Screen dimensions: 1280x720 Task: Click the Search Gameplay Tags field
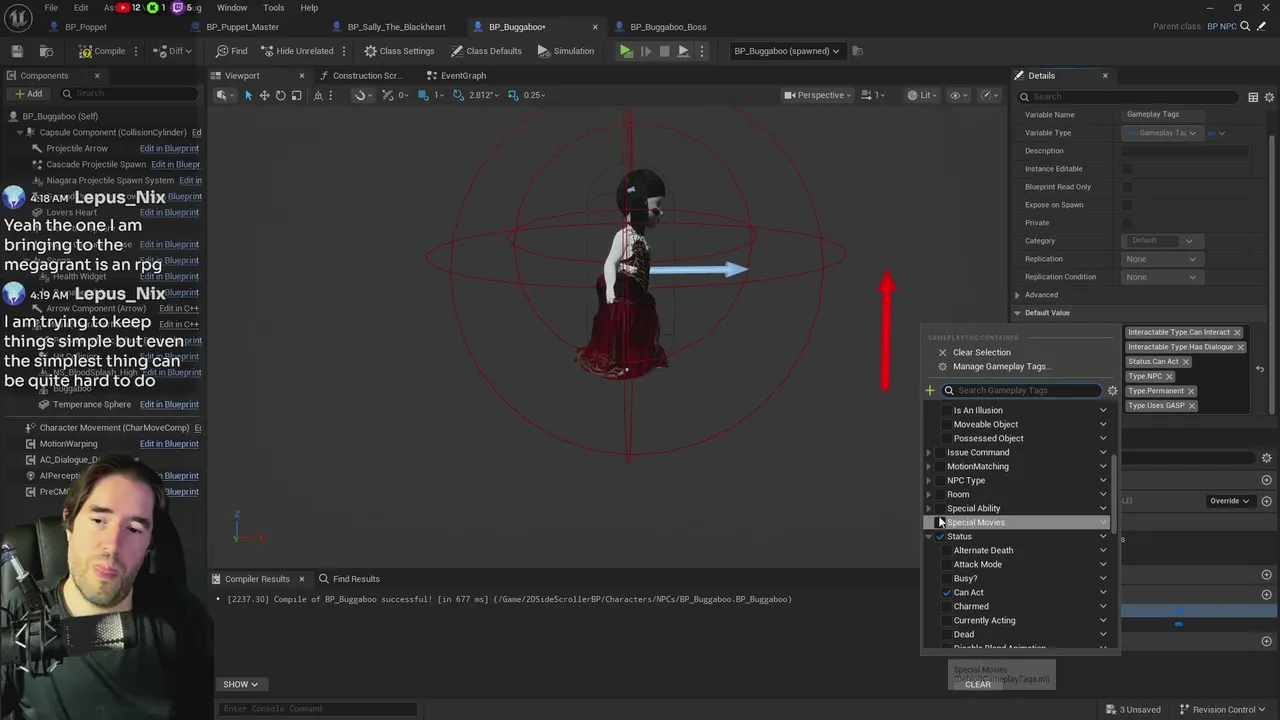(x=1022, y=391)
